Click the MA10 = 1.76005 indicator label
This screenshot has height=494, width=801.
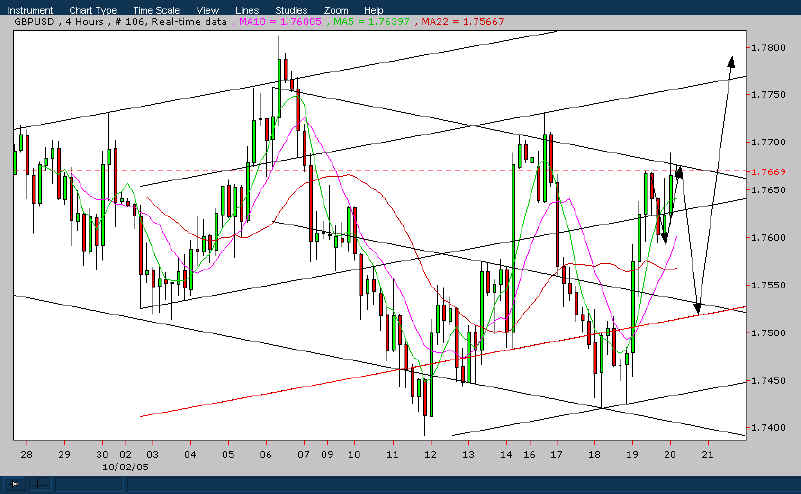(280, 21)
